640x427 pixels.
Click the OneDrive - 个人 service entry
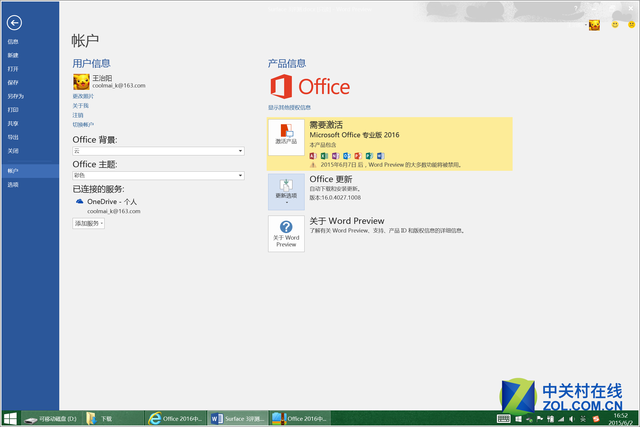112,202
